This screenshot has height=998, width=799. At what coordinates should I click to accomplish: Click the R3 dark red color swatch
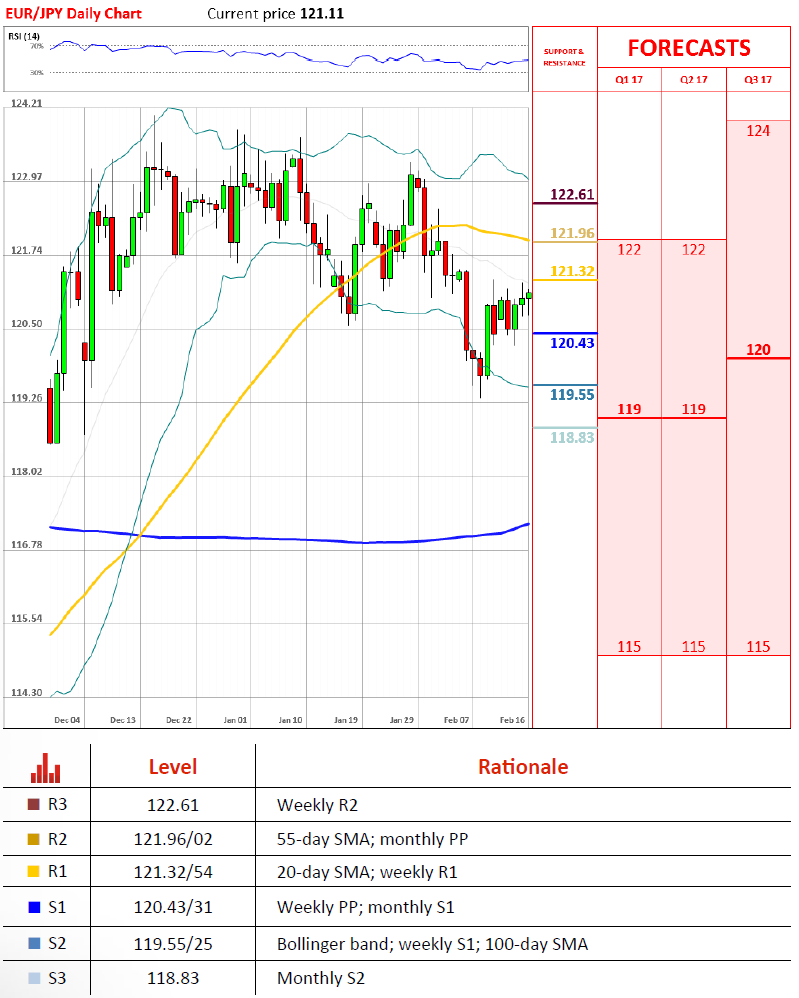point(34,805)
